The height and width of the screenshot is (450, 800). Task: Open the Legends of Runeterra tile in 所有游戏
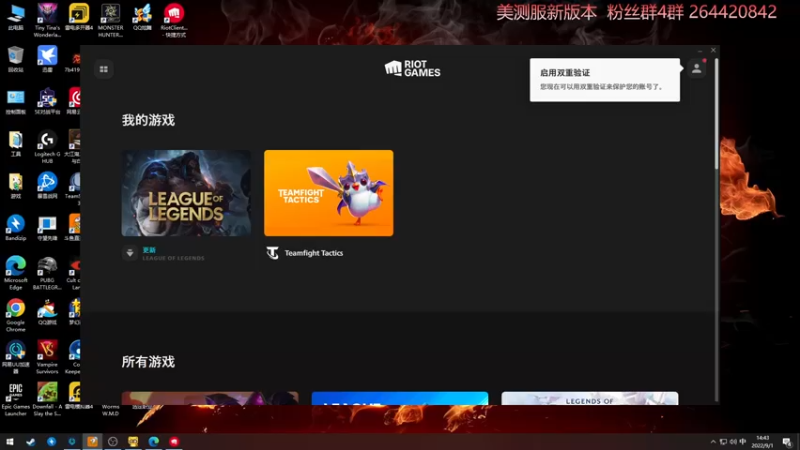[x=590, y=398]
